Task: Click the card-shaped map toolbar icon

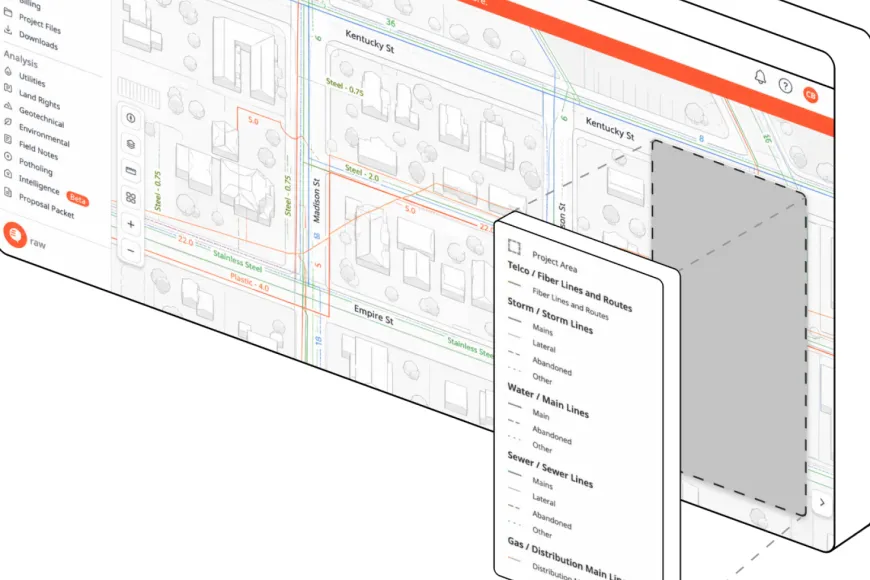Action: (131, 171)
